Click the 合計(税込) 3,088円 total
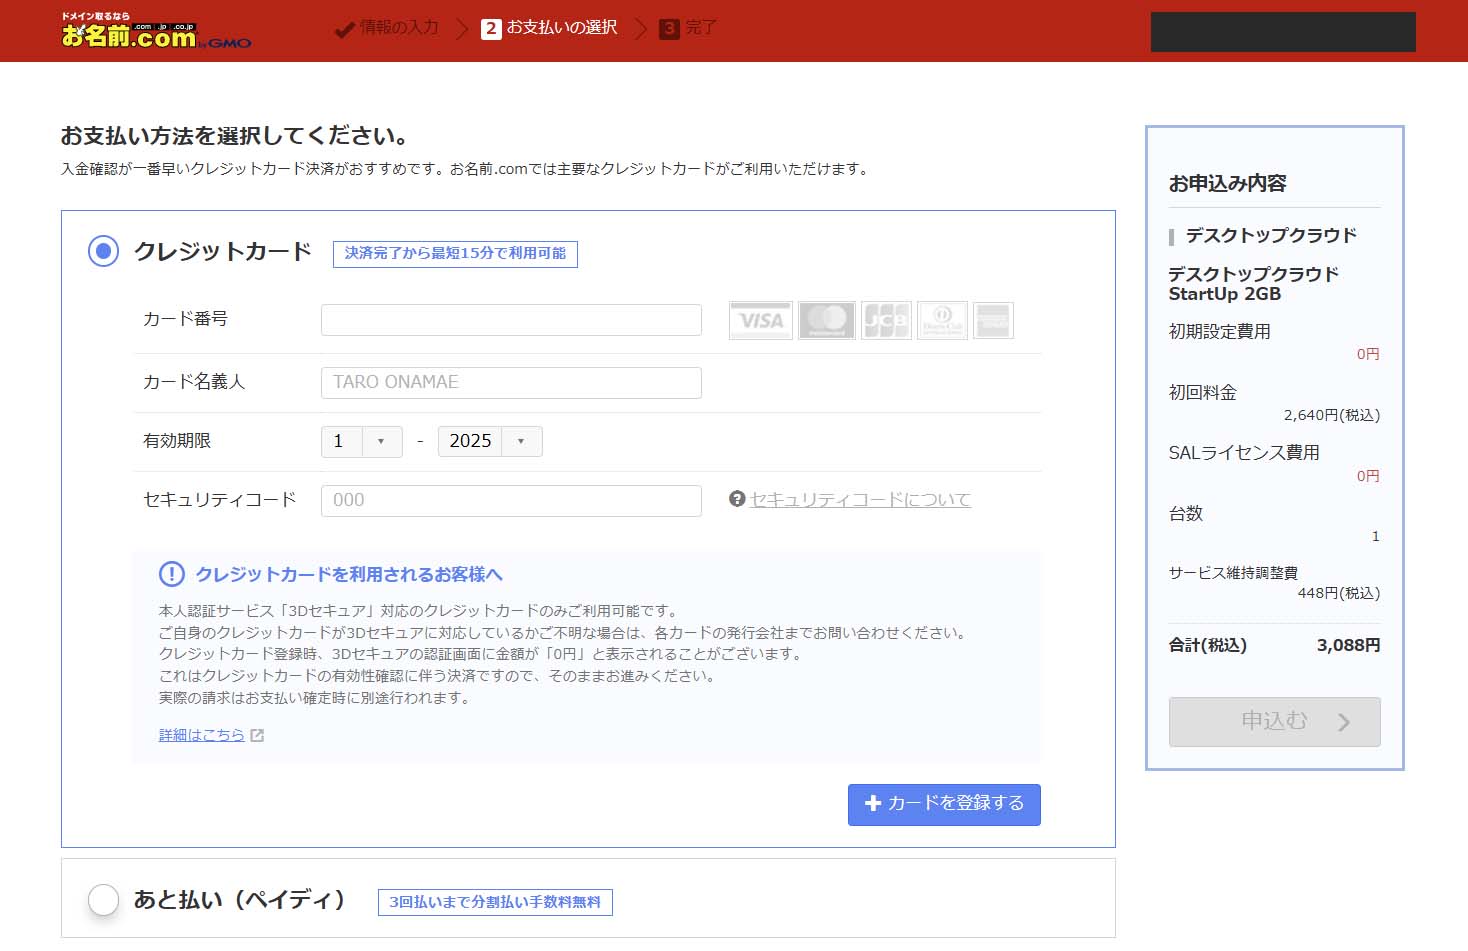Viewport: 1468px width, 951px height. 1274,645
